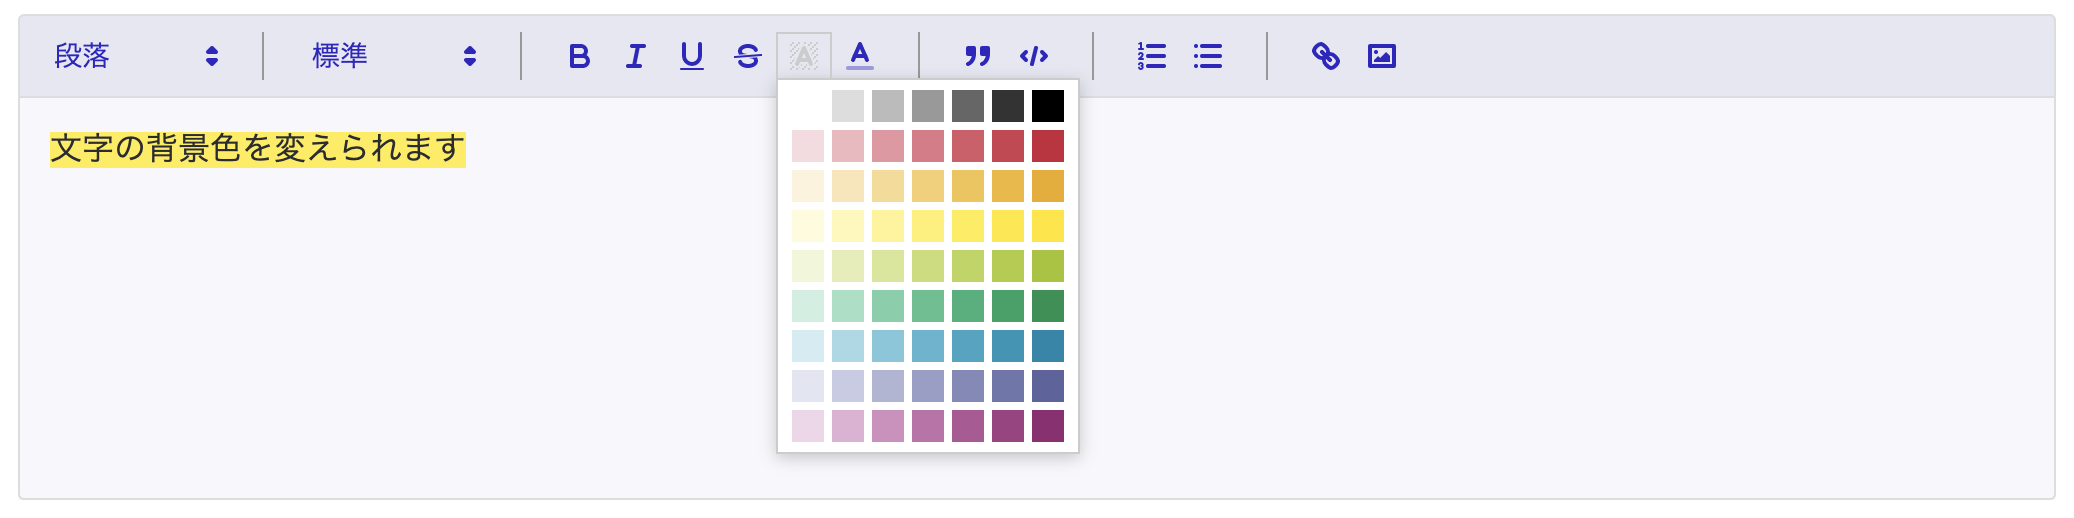Choose the darkest red swatch
This screenshot has height=518, width=2074.
pyautogui.click(x=1047, y=146)
